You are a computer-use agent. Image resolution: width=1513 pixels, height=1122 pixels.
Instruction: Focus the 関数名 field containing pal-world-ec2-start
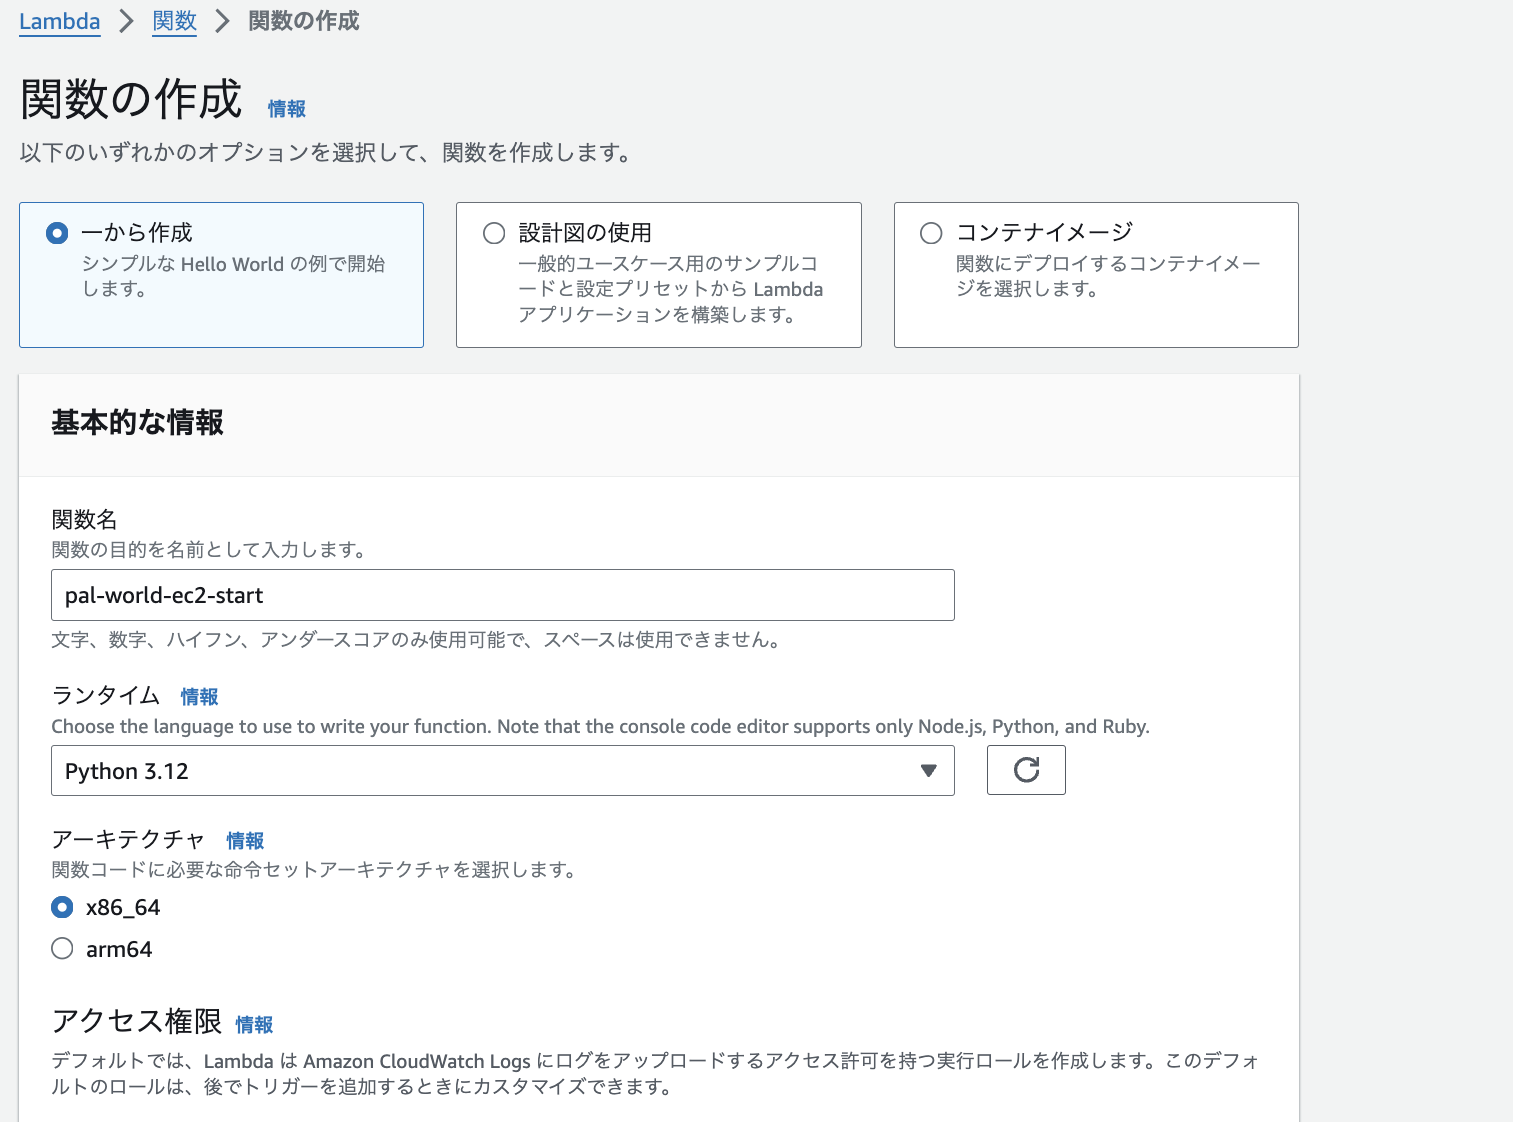point(502,595)
